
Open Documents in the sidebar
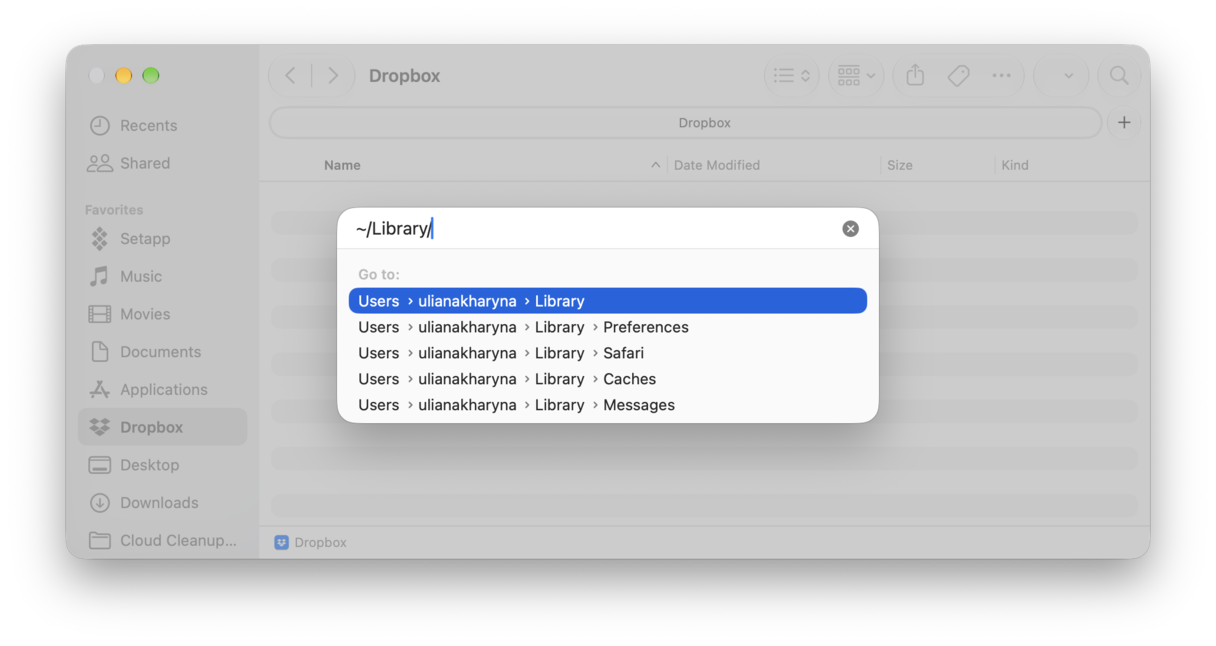(162, 352)
